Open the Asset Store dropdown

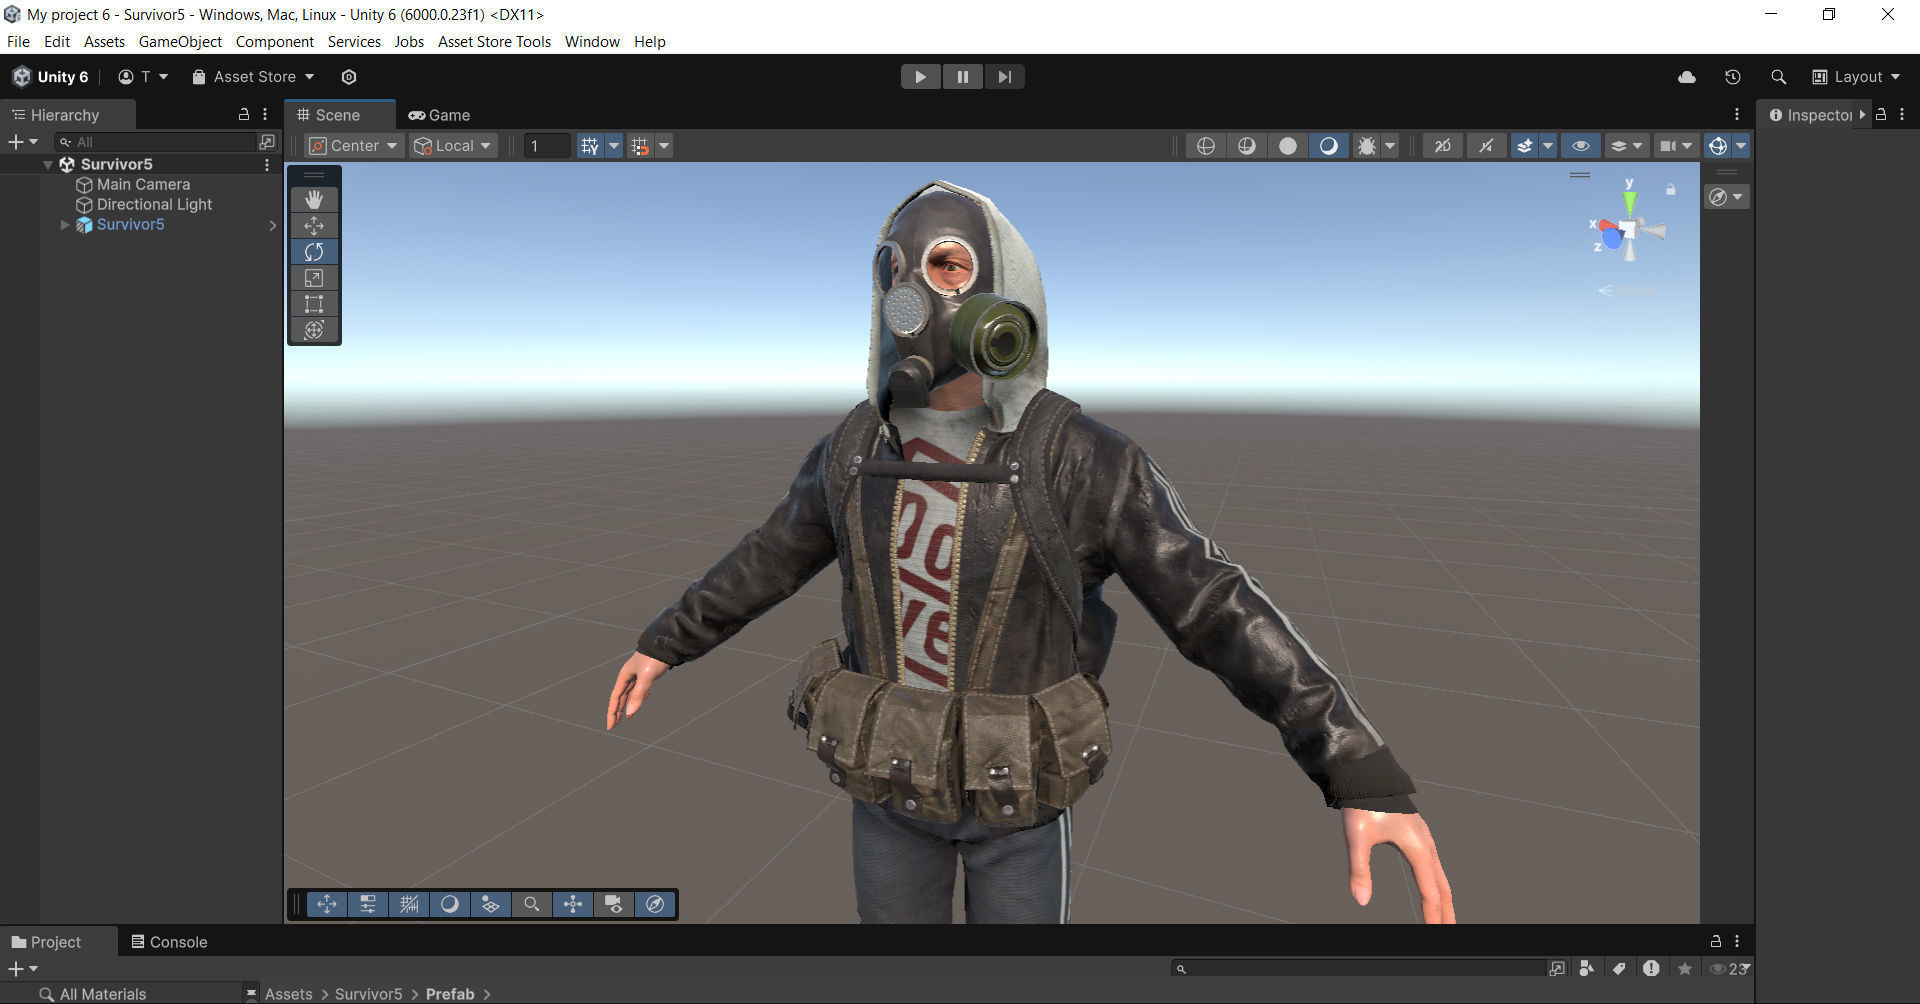pyautogui.click(x=253, y=77)
